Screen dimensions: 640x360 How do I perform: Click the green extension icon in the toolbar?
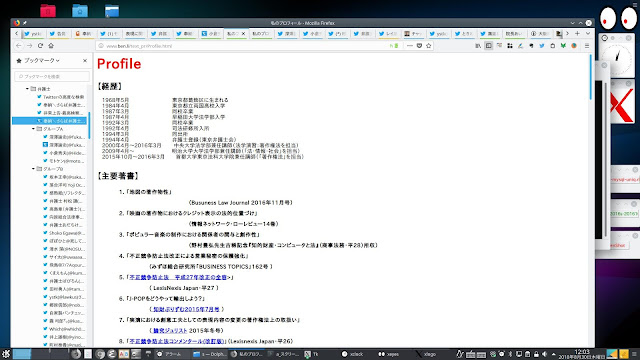click(563, 46)
